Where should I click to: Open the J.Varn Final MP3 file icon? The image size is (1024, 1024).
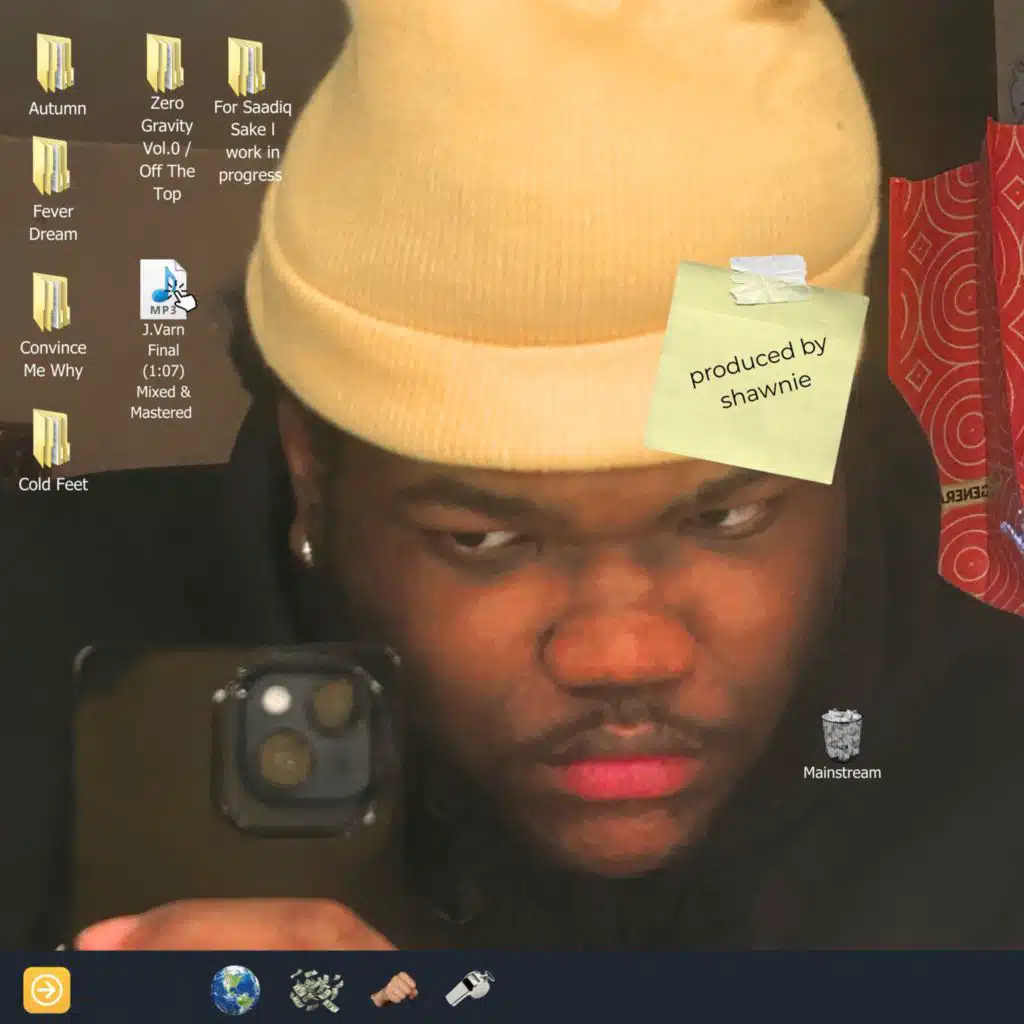coord(163,290)
